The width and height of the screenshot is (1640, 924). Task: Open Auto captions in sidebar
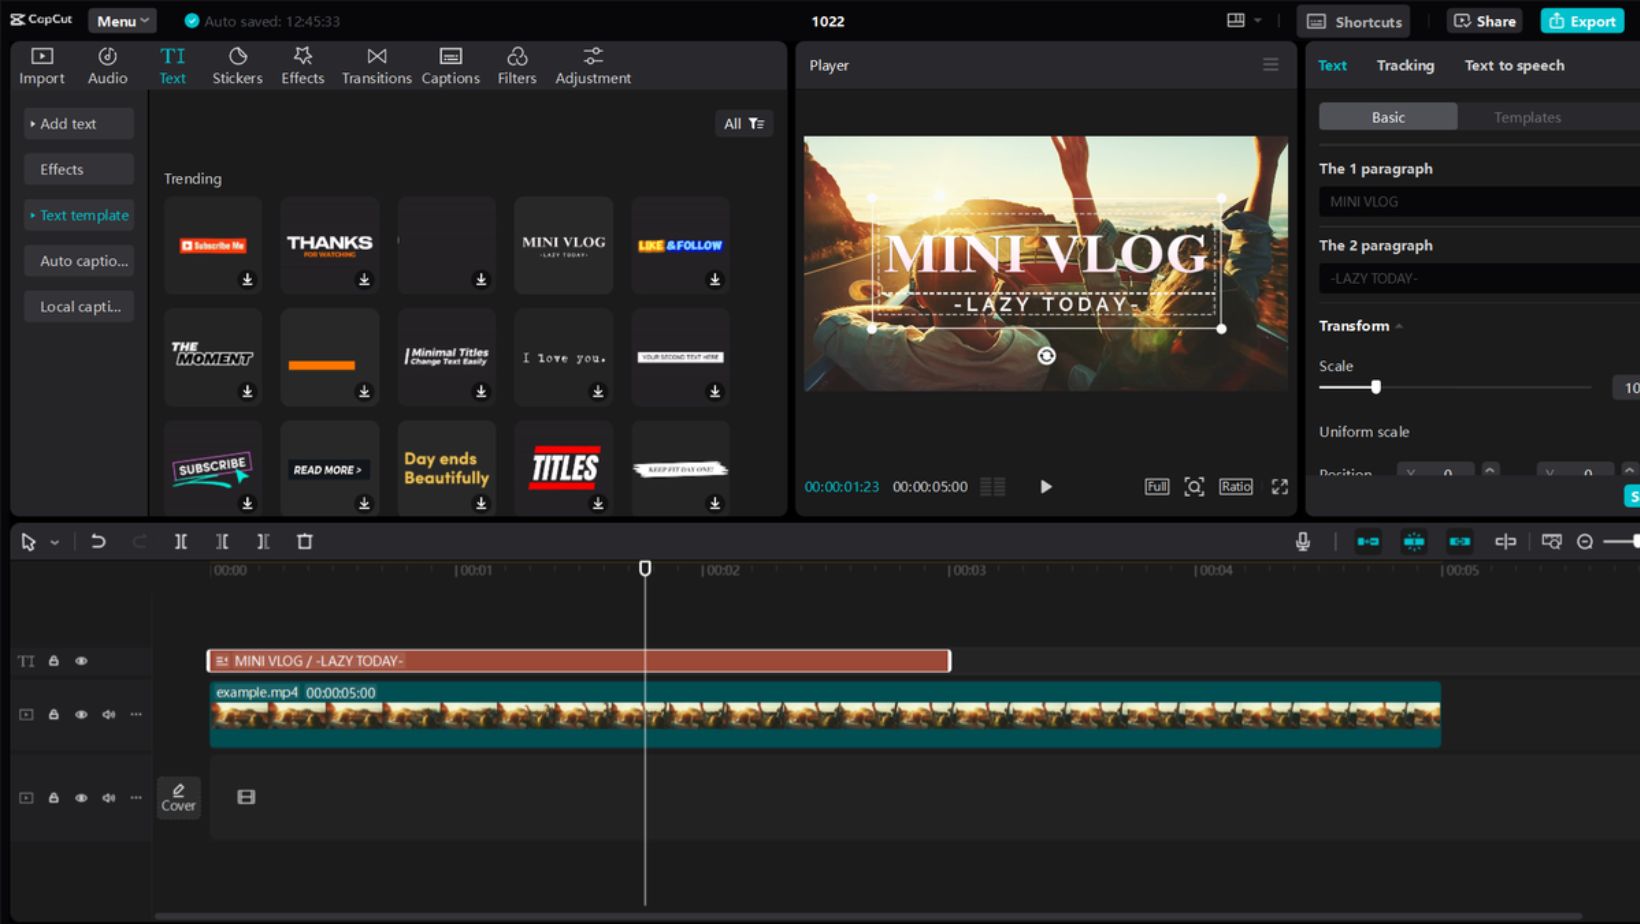[x=79, y=261]
